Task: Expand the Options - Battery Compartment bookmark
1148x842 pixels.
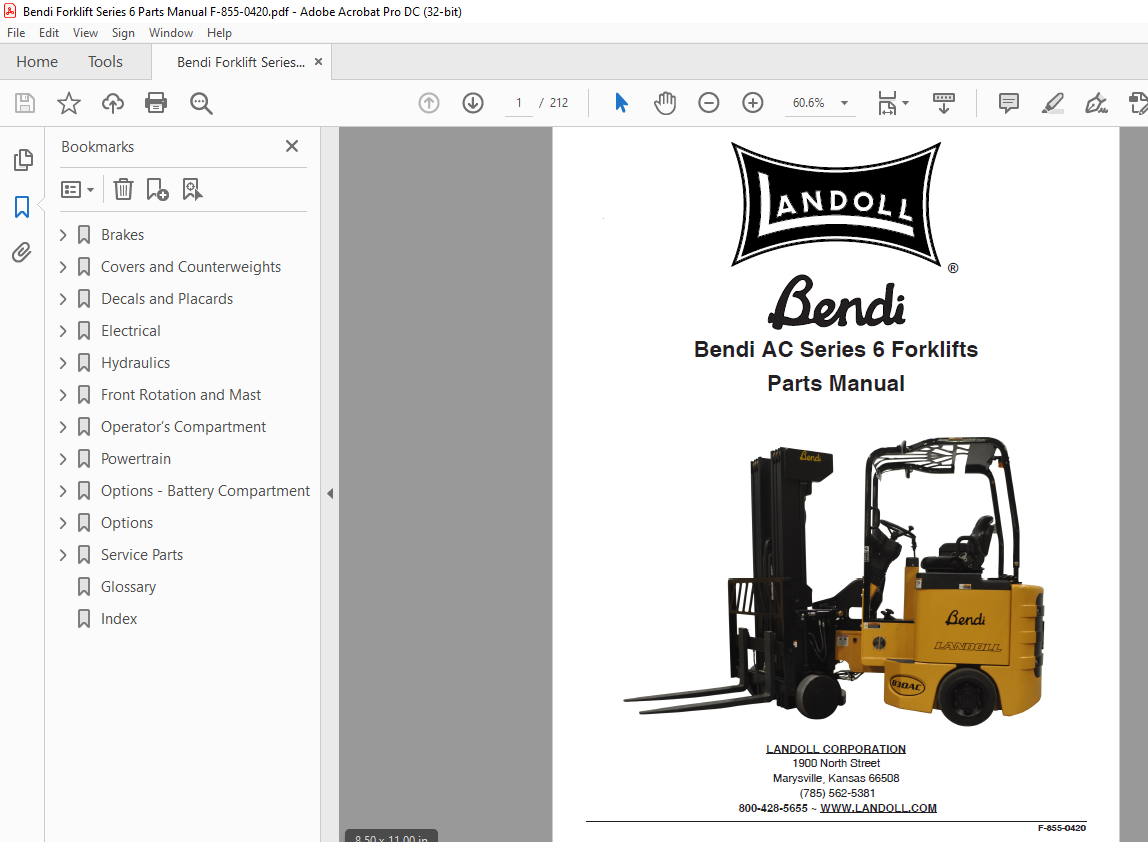Action: click(63, 491)
